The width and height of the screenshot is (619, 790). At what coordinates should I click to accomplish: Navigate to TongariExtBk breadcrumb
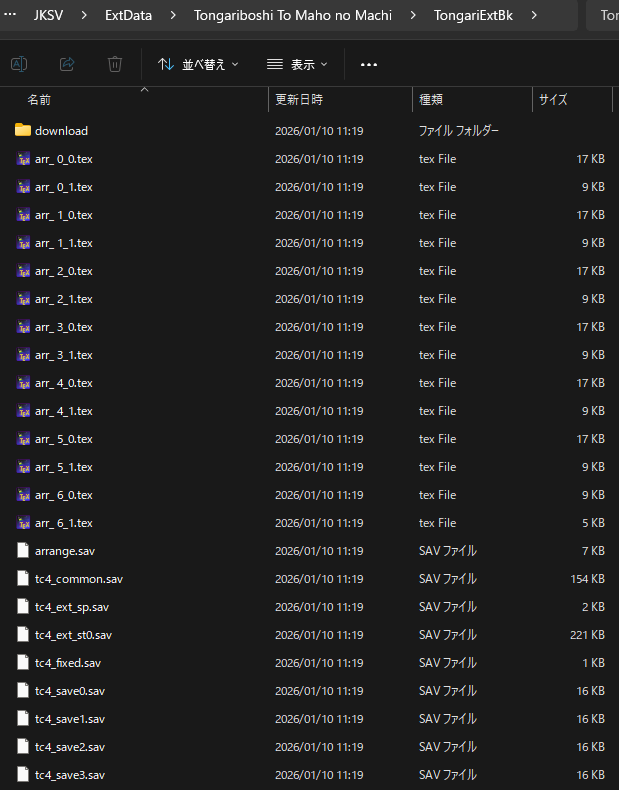(473, 15)
